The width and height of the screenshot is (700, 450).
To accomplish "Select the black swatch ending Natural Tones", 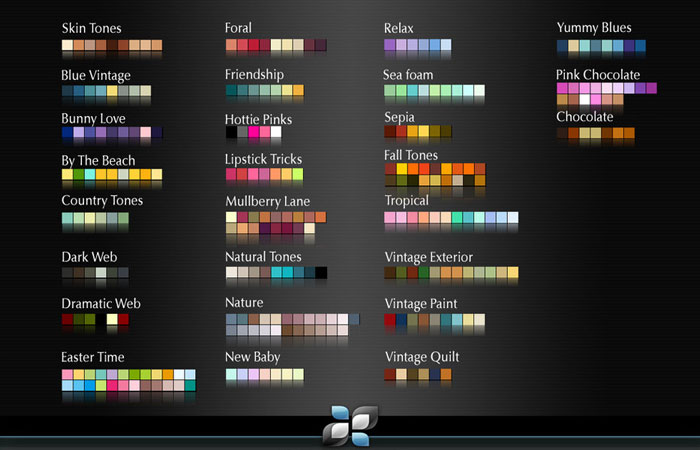I will (x=321, y=272).
